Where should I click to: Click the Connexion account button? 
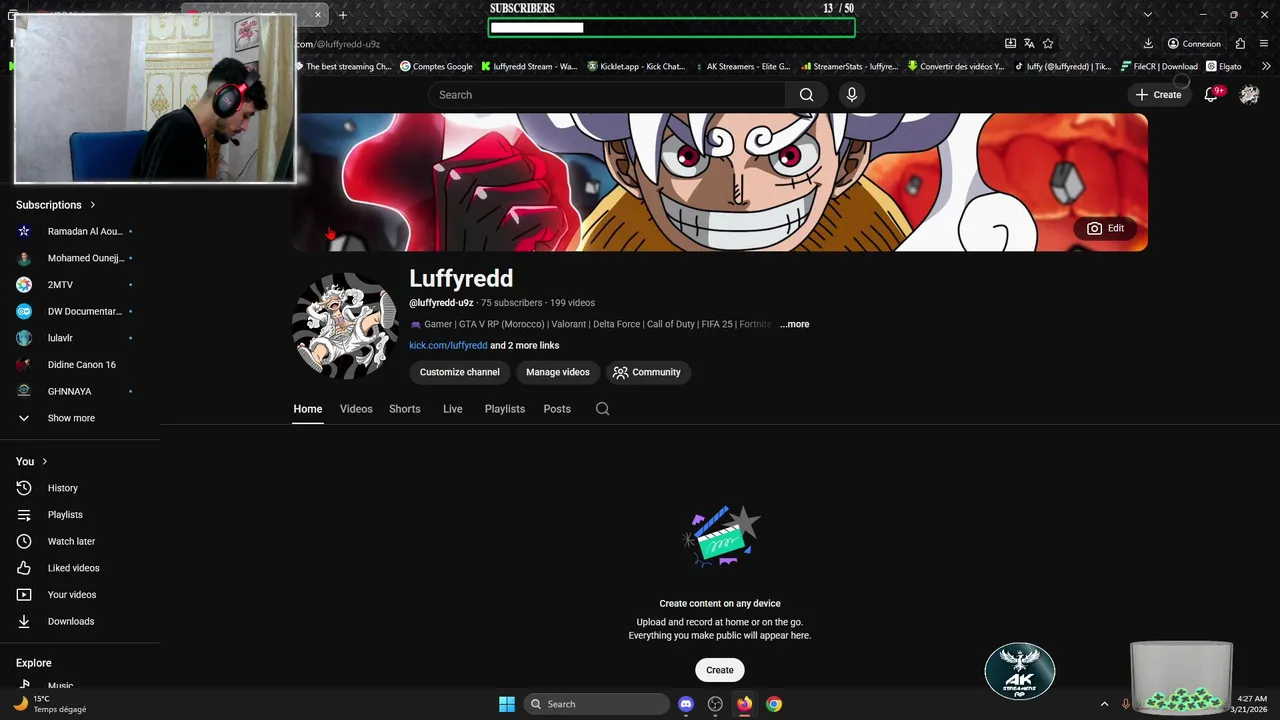(1194, 44)
